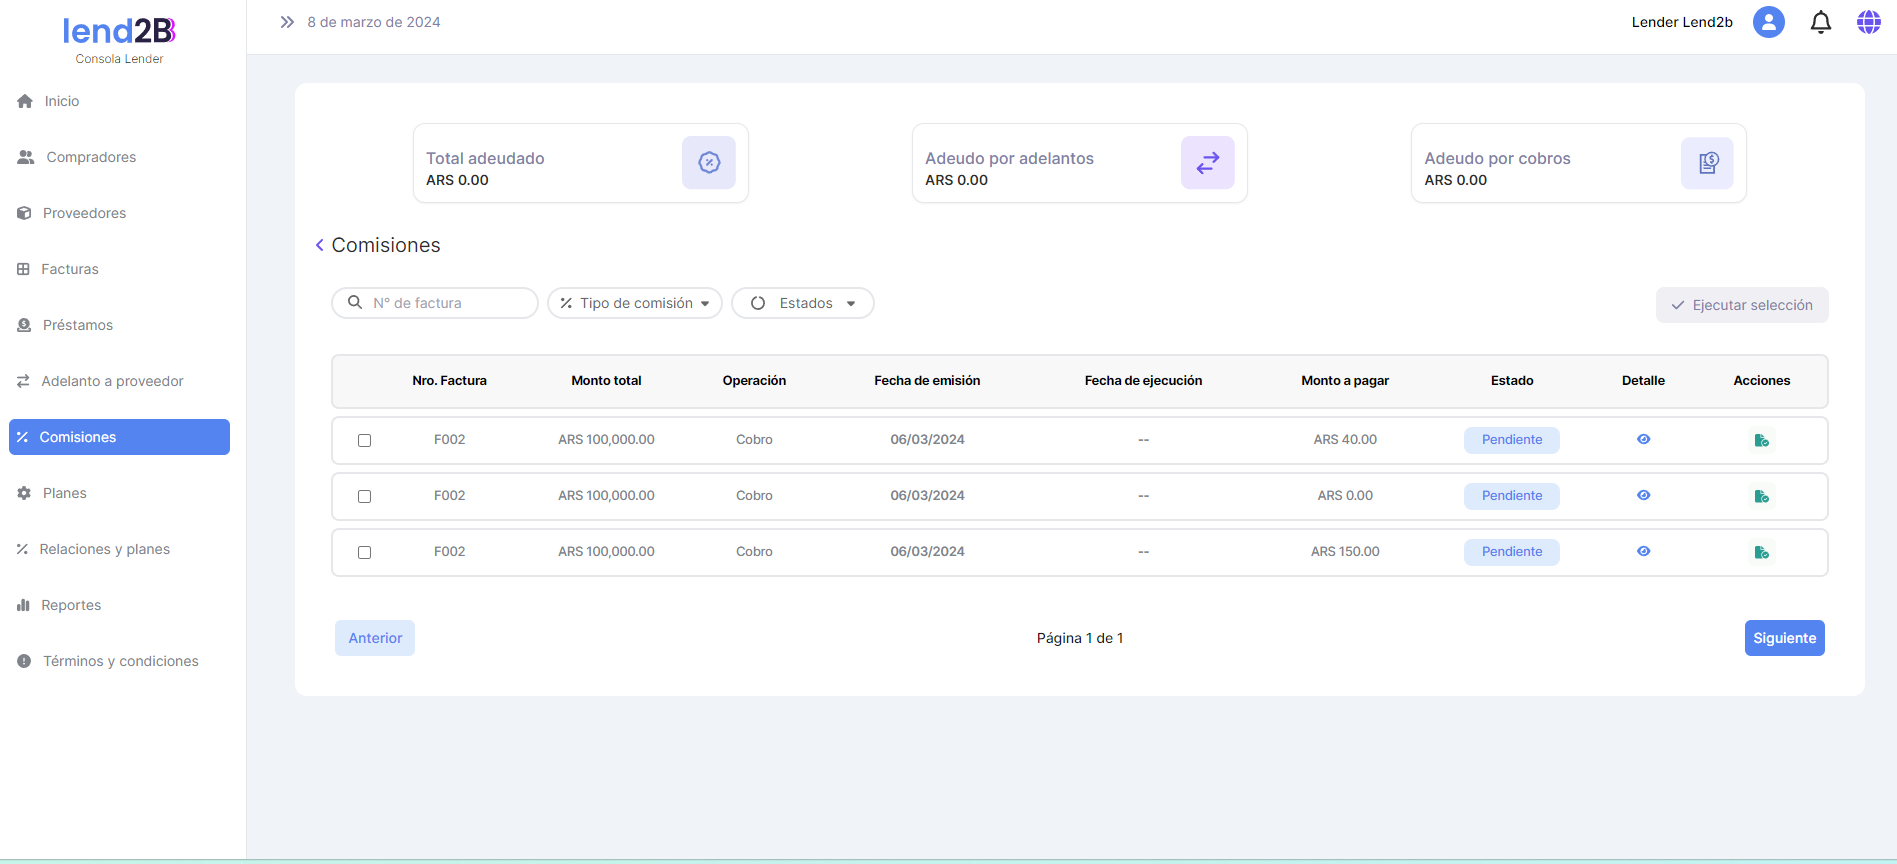Screen dimensions: 1897x864
Task: Open the Estados filter dropdown
Action: click(803, 303)
